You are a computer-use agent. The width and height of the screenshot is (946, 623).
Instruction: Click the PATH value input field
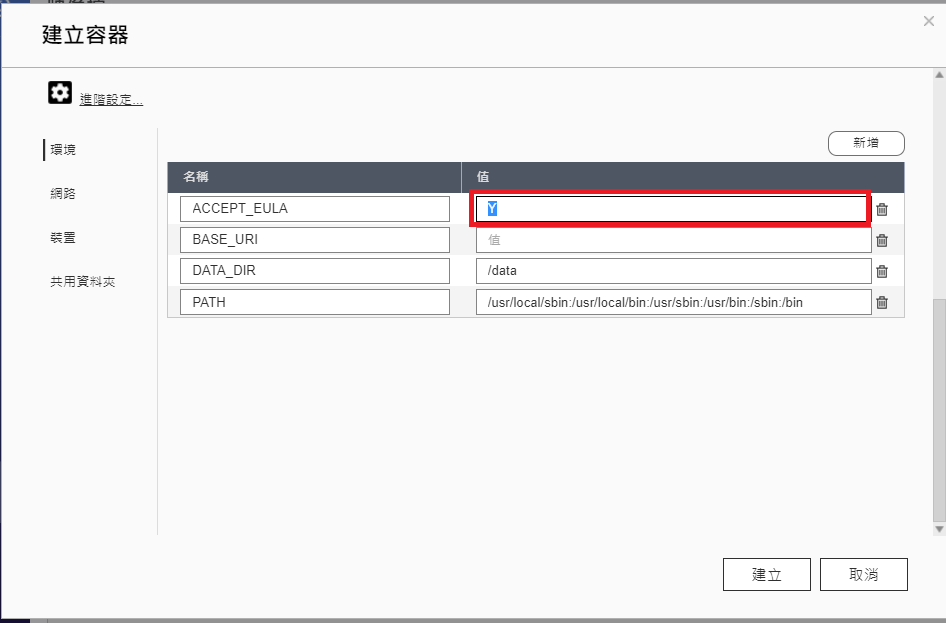click(x=672, y=302)
